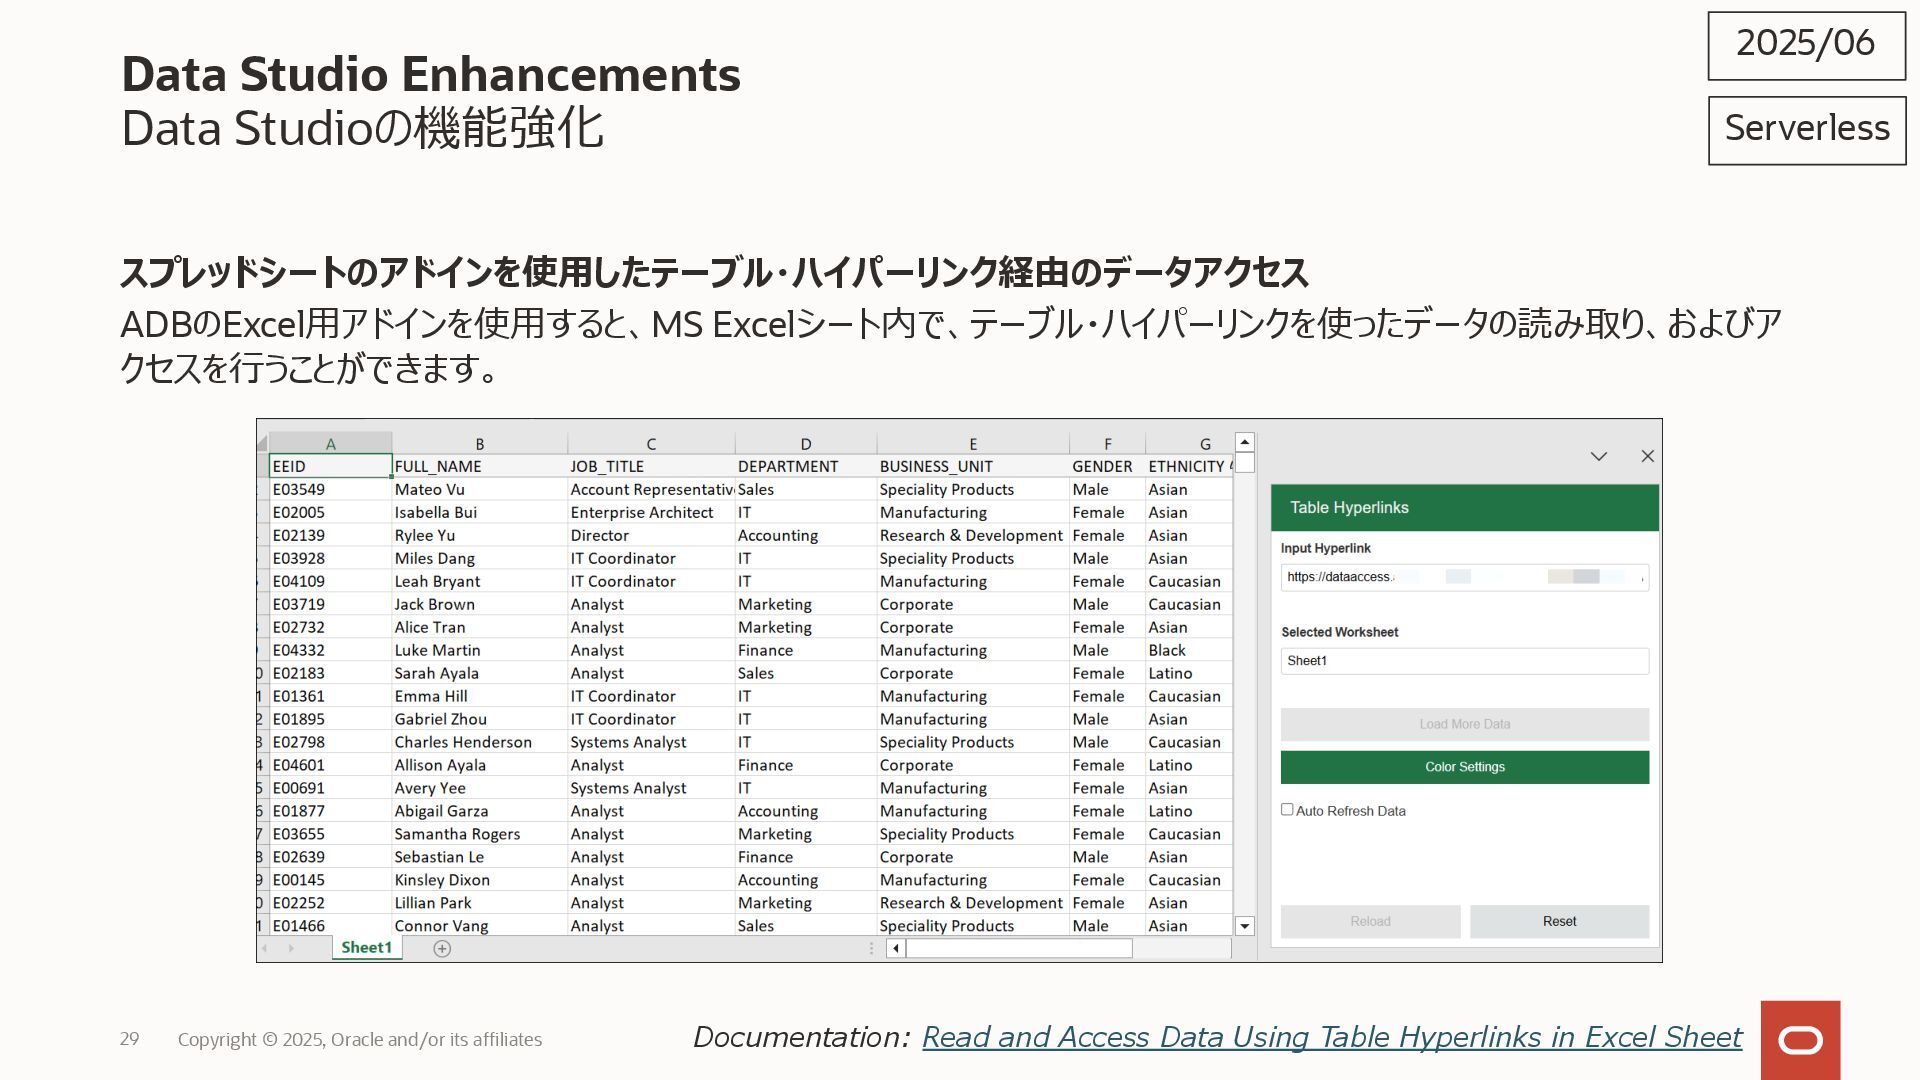Select column F header
Screen dimensions: 1920x1080
[x=1107, y=443]
